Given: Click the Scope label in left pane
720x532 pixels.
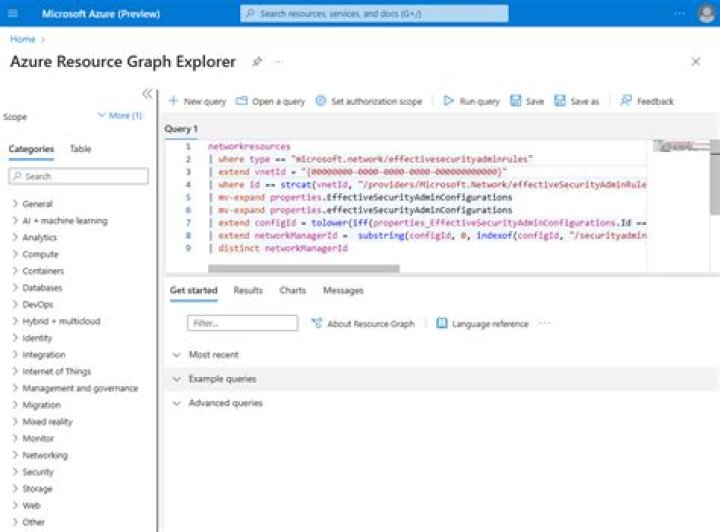Looking at the screenshot, I should pyautogui.click(x=15, y=117).
